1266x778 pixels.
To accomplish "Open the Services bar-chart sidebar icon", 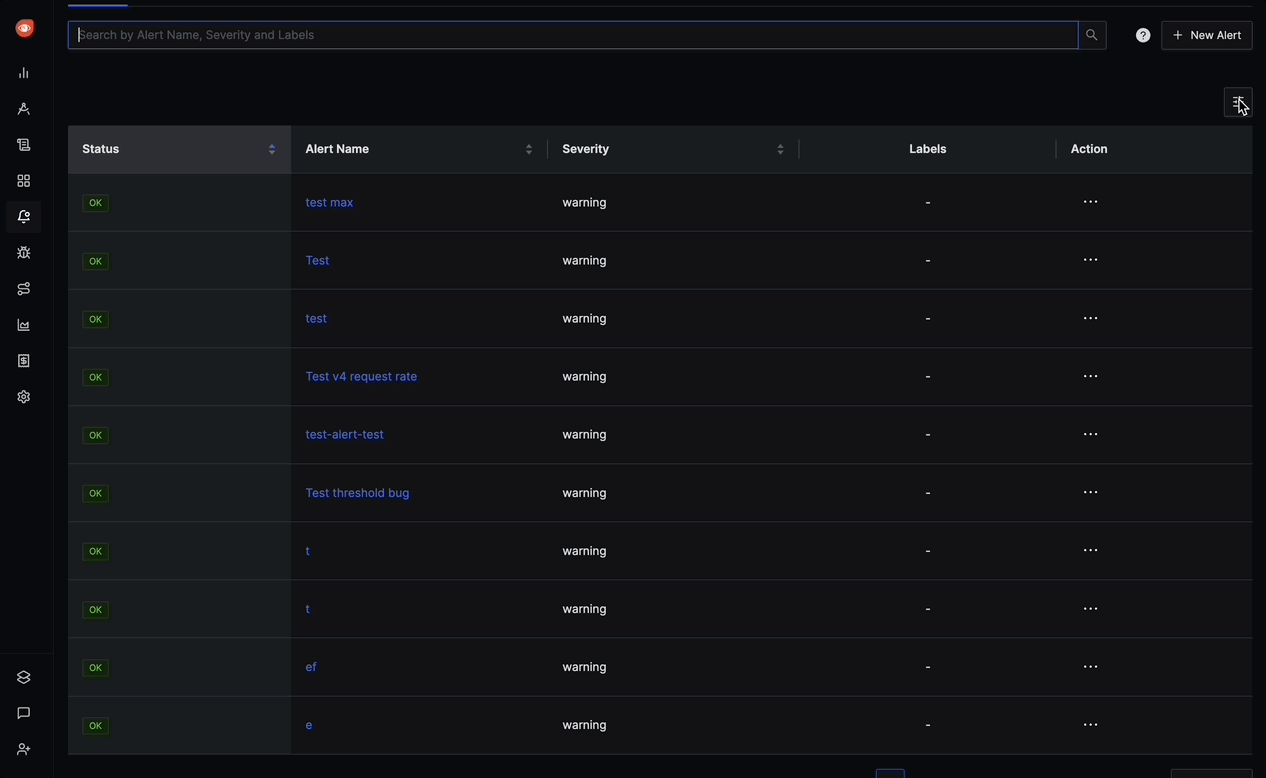I will [24, 73].
